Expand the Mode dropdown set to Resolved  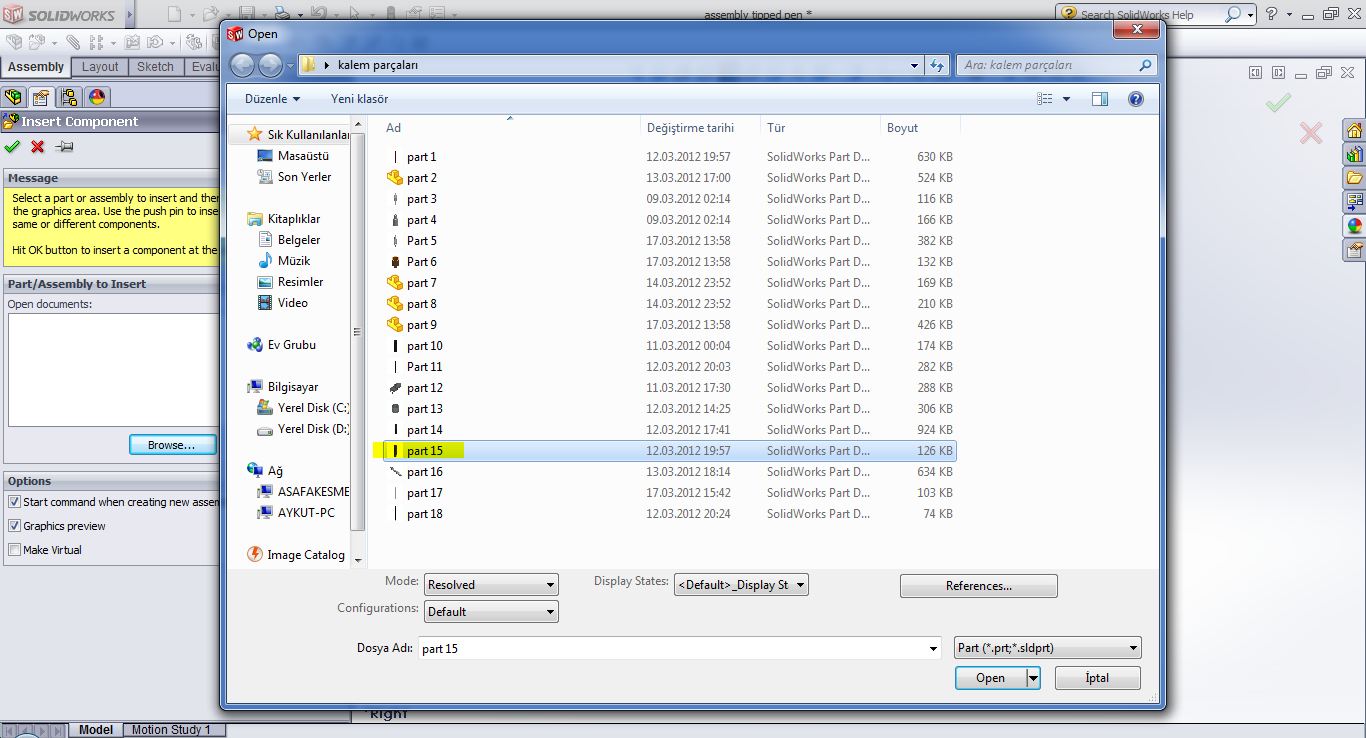(491, 585)
